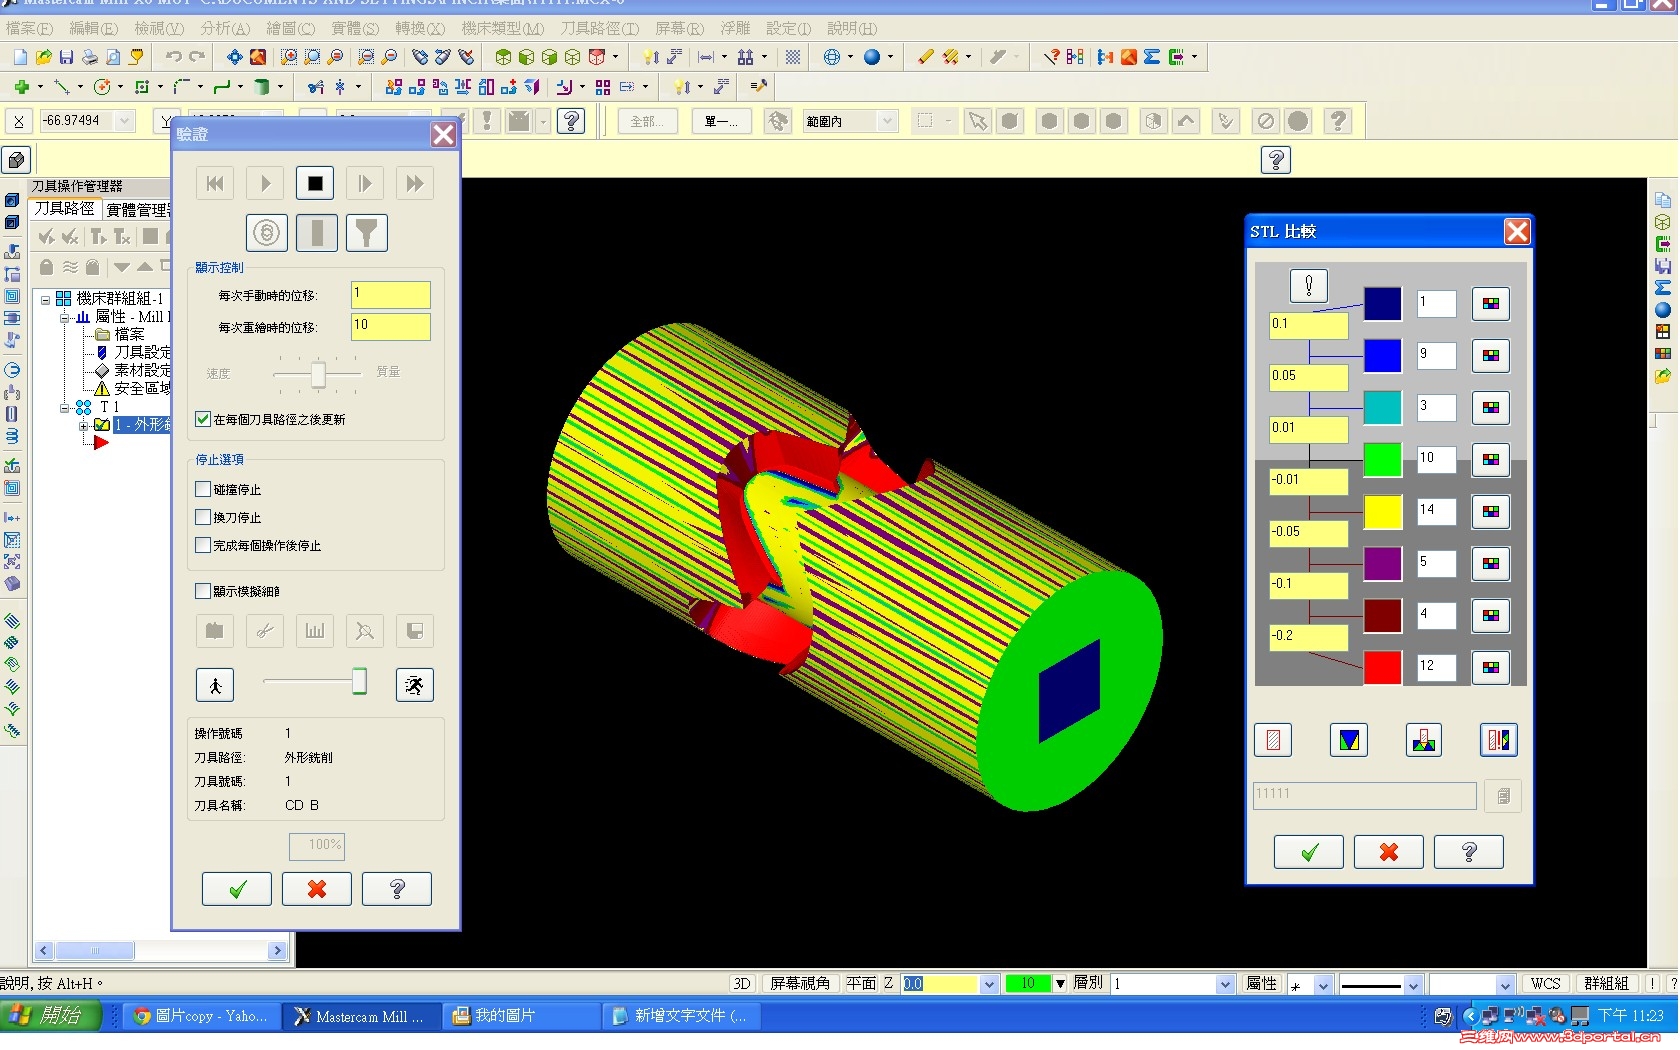Open the point style dropdown in status bar

1322,984
